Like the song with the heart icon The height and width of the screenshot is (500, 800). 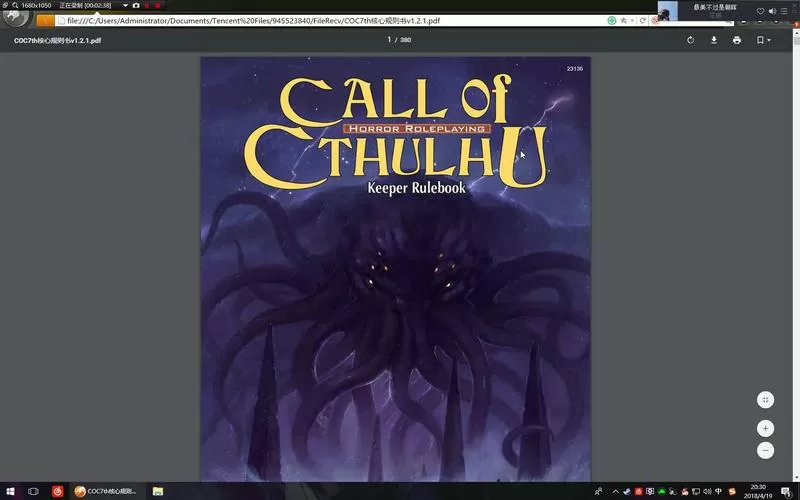coord(760,11)
